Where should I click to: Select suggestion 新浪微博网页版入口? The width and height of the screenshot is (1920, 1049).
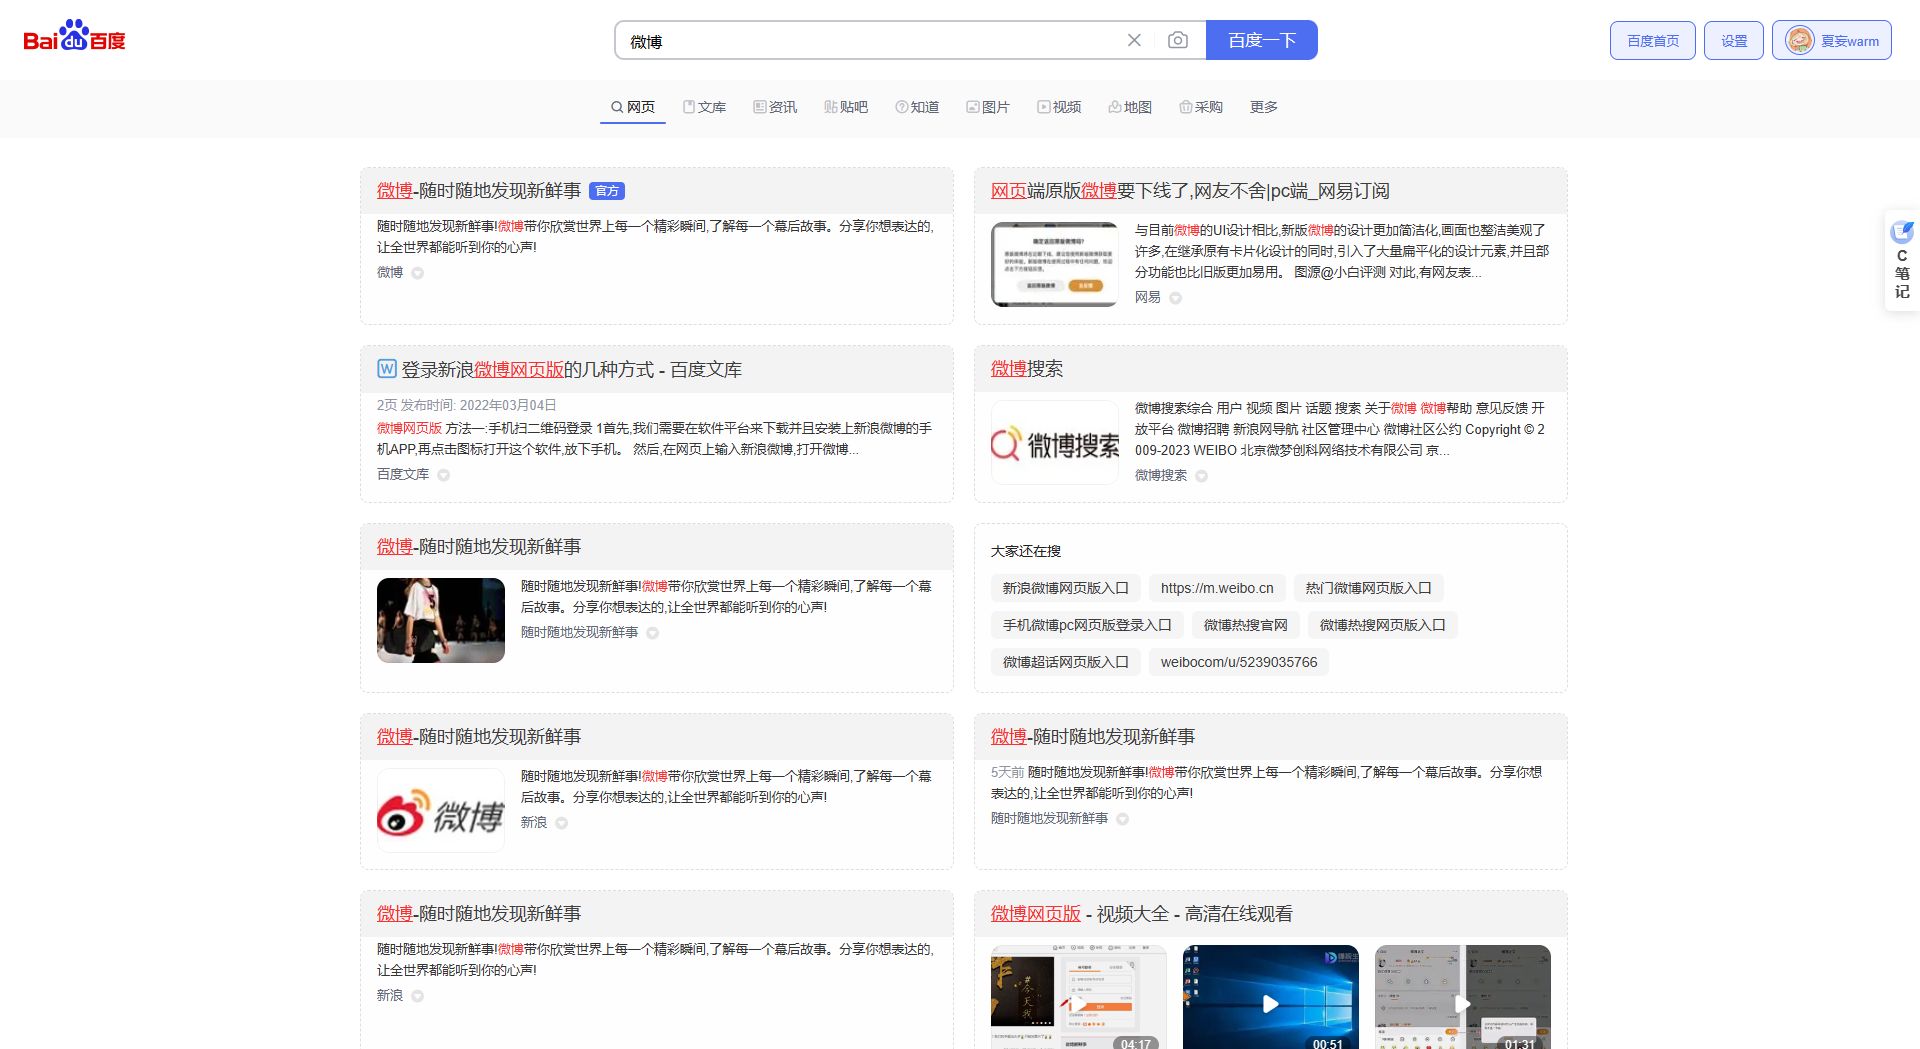[1065, 588]
